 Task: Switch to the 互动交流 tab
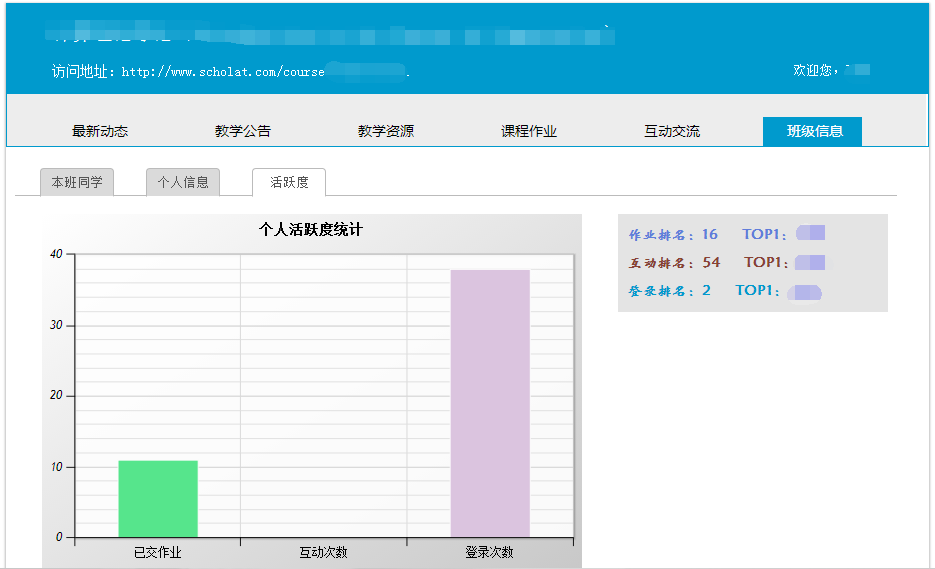672,131
